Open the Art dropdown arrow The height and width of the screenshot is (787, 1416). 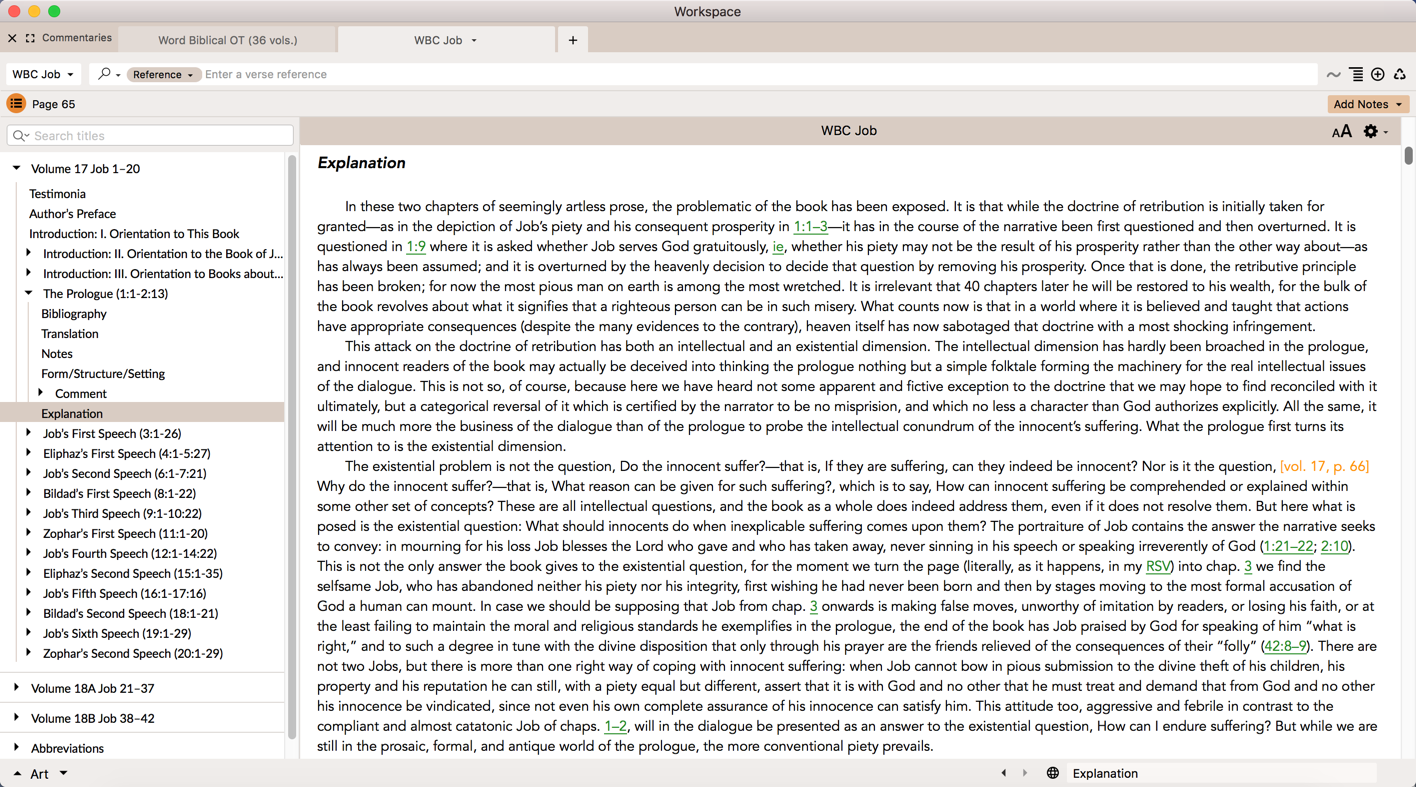pyautogui.click(x=63, y=773)
